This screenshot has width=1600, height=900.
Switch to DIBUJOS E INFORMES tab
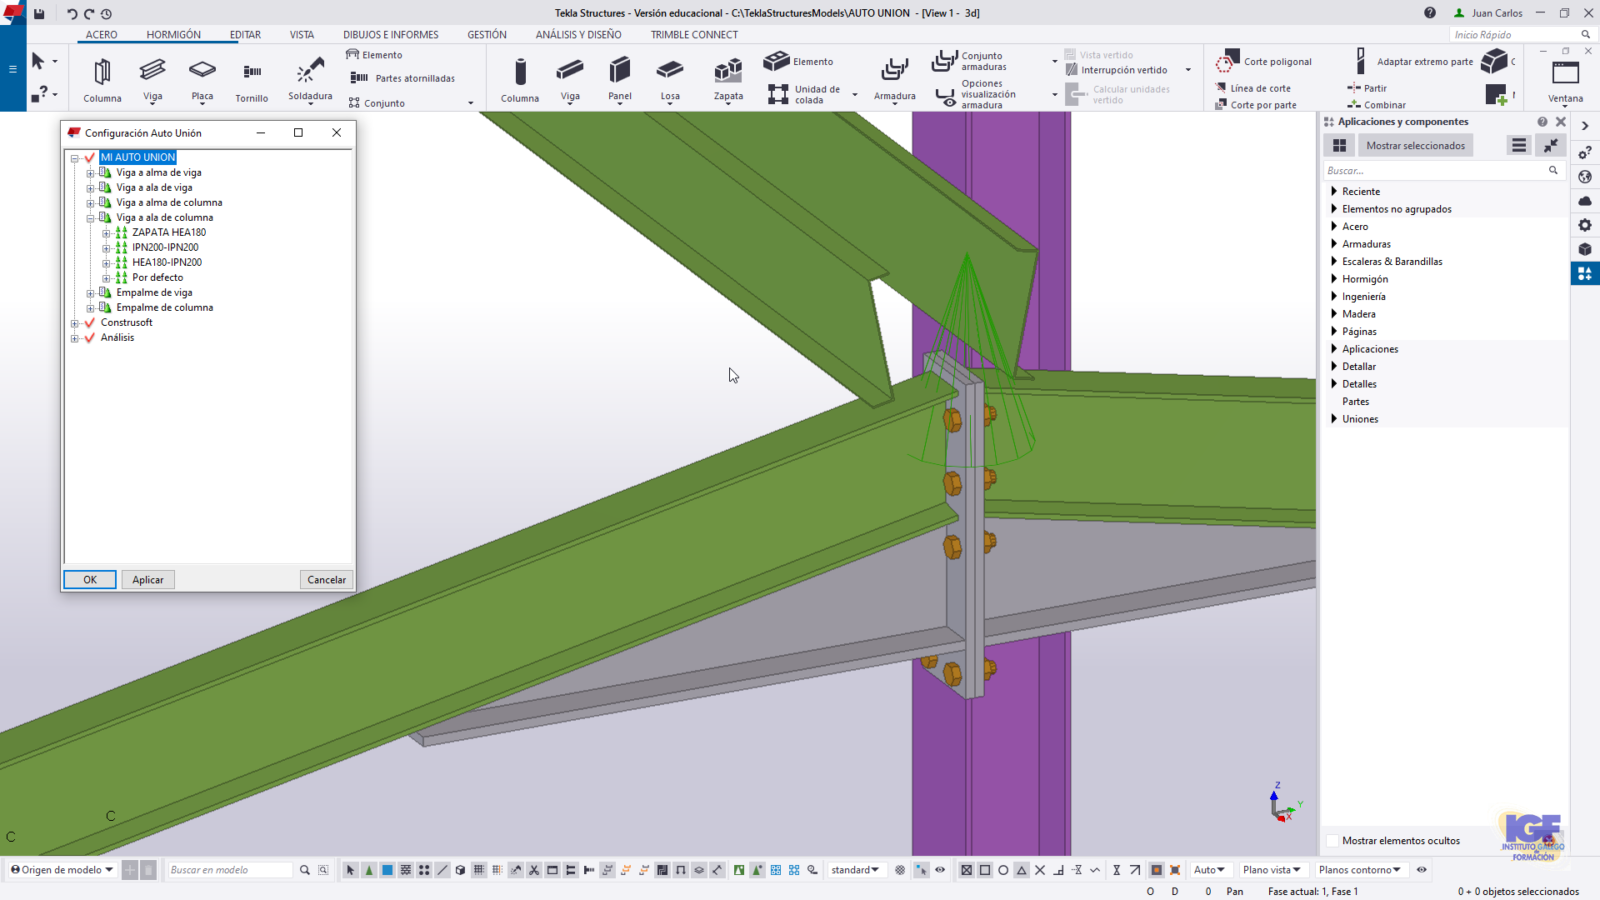point(390,35)
